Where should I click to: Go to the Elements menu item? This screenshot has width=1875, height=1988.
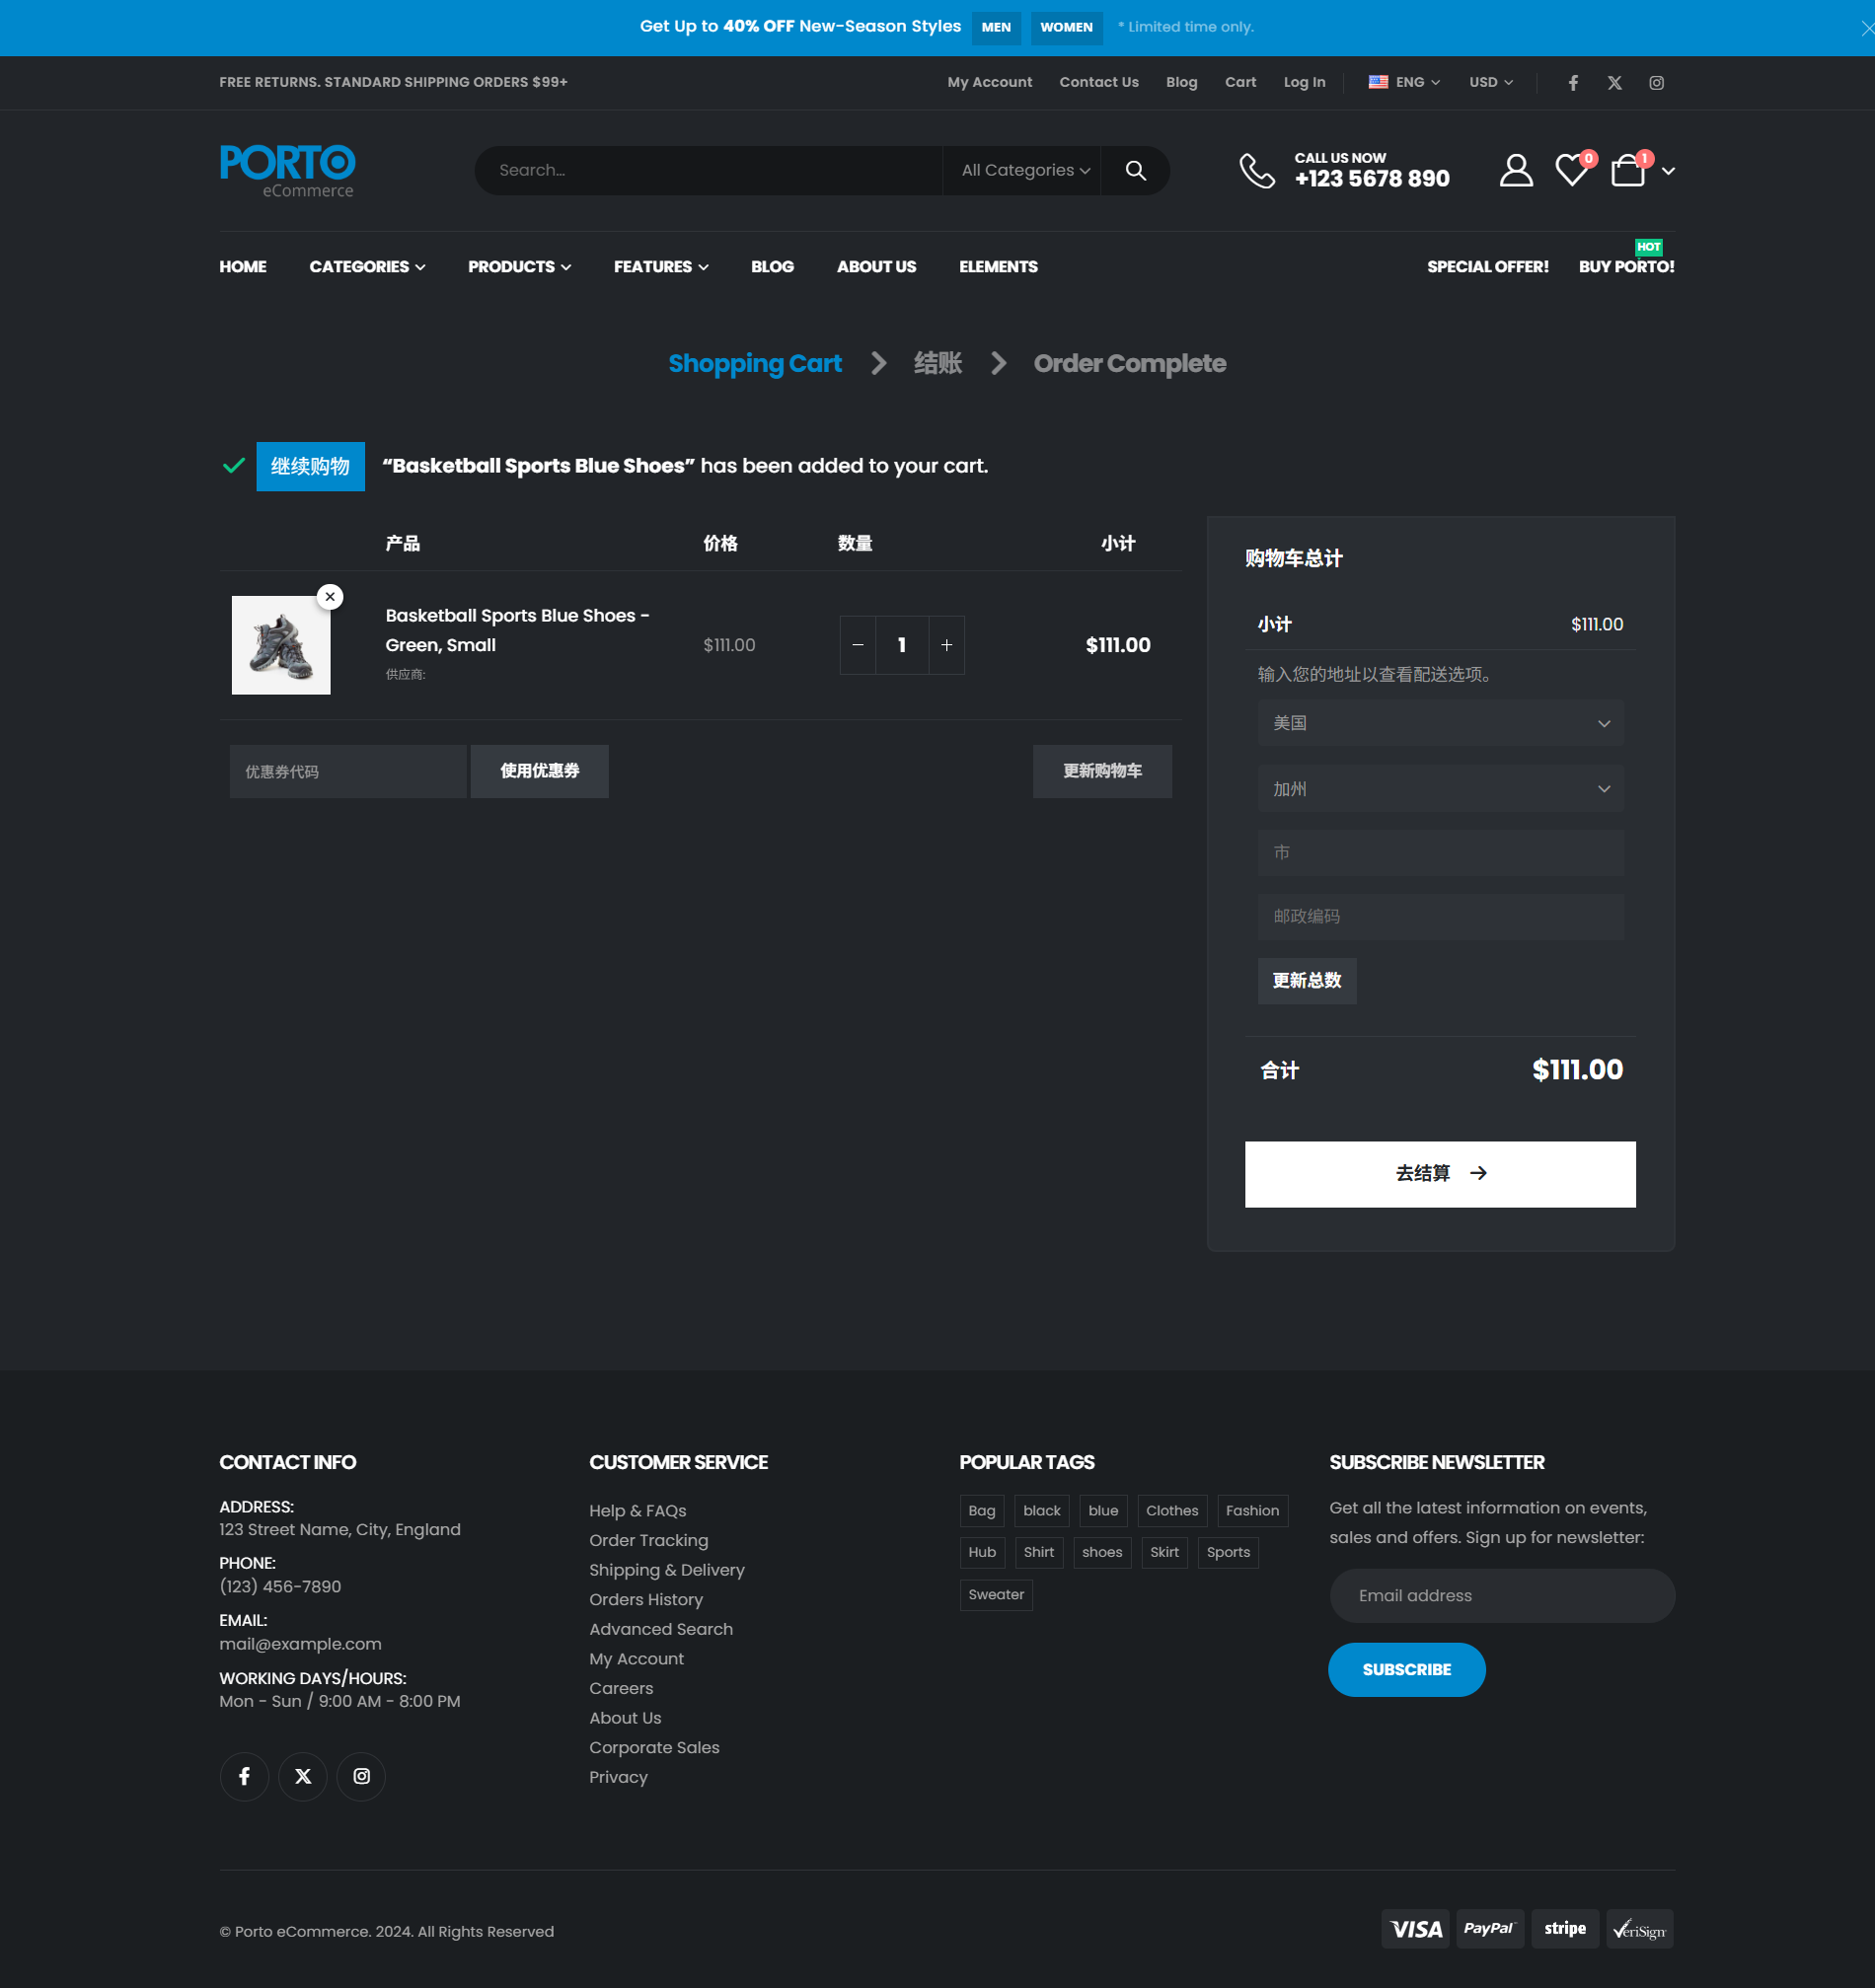[997, 267]
